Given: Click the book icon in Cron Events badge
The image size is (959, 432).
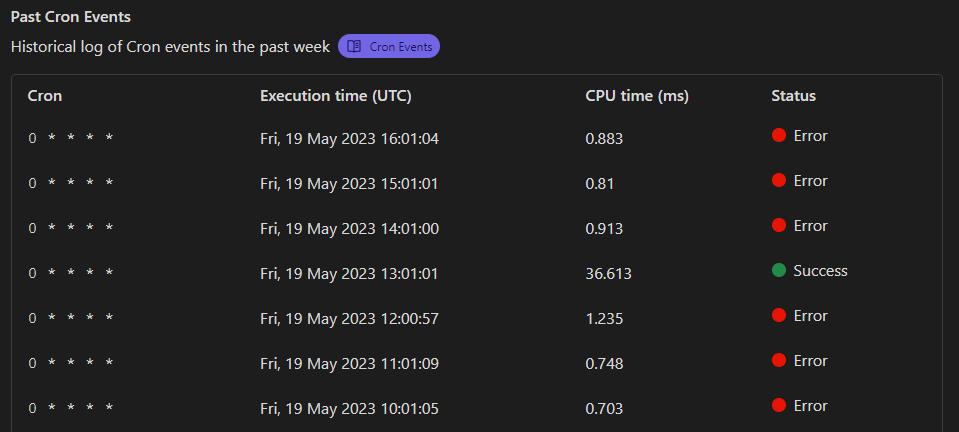Looking at the screenshot, I should (354, 46).
